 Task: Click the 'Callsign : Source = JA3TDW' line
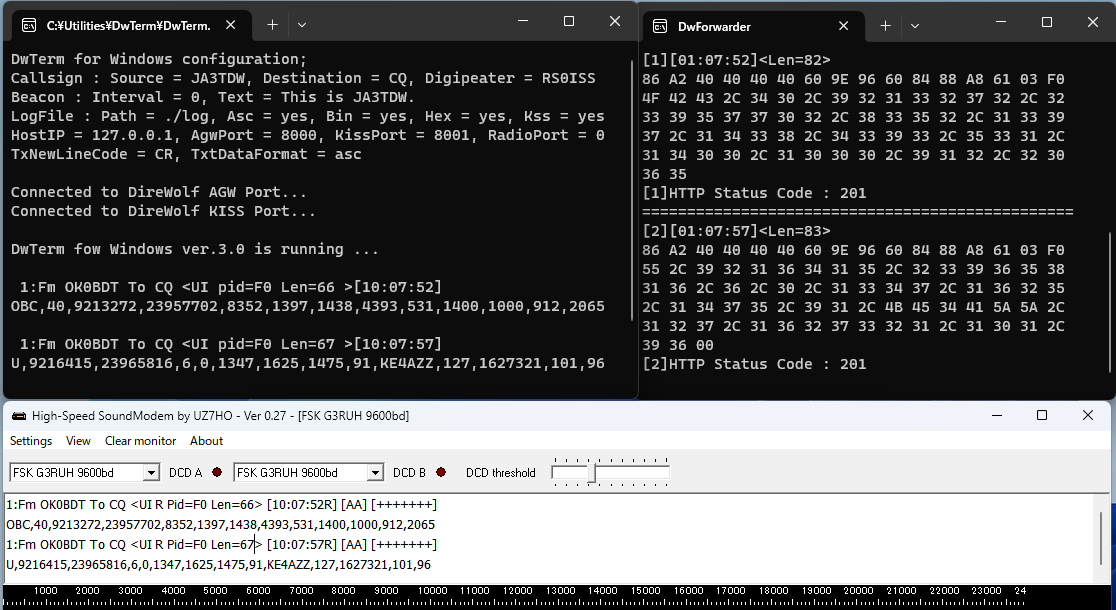302,78
